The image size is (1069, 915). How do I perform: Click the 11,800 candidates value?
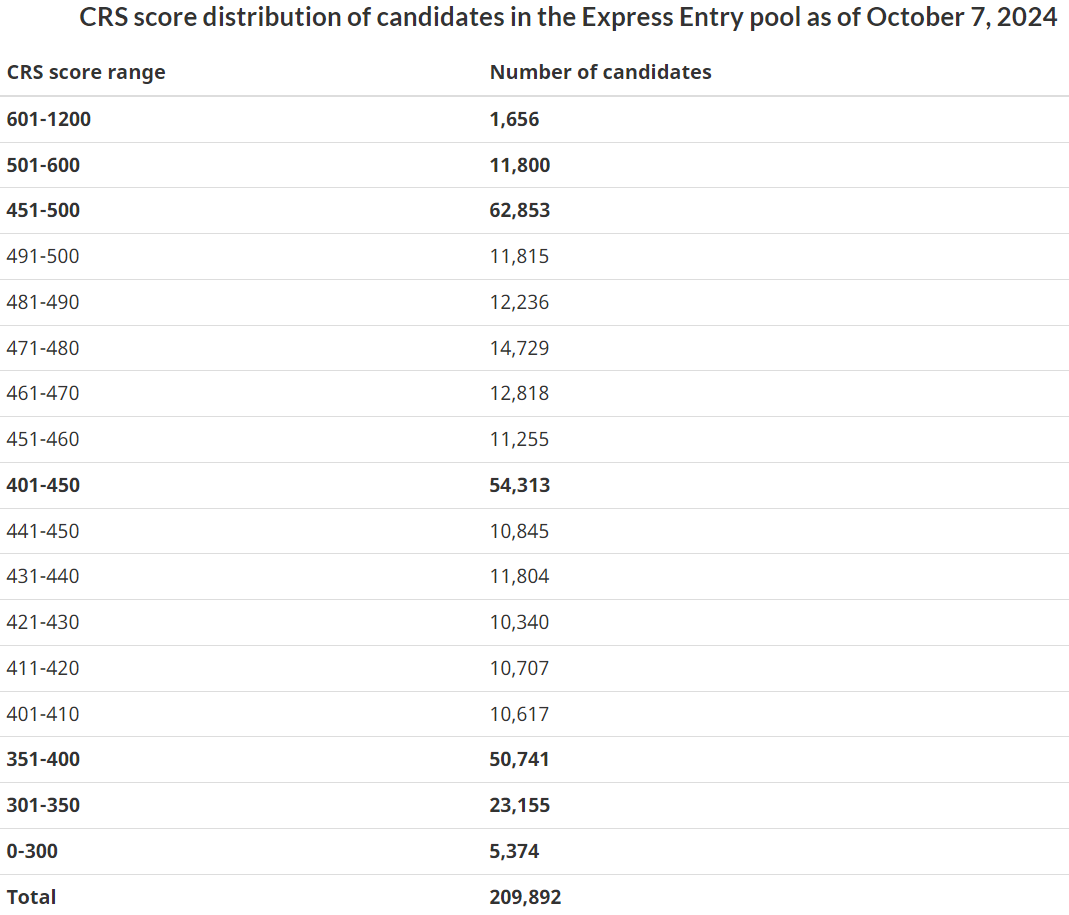(520, 165)
